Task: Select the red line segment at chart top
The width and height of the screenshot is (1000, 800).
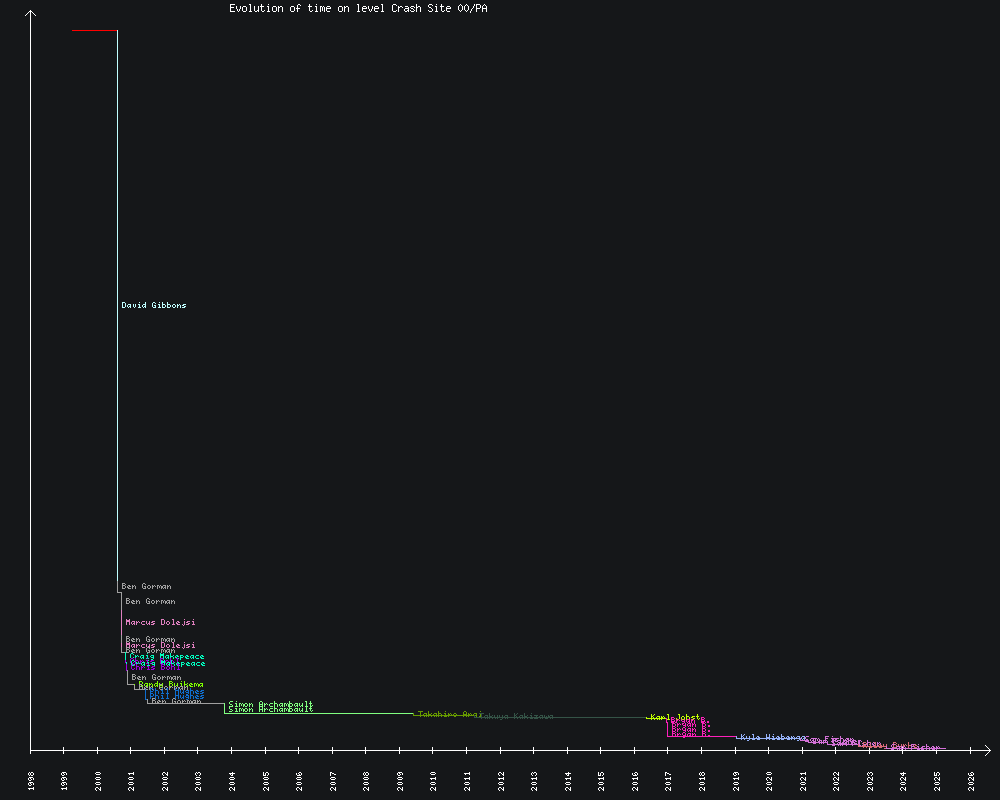Action: coord(94,31)
